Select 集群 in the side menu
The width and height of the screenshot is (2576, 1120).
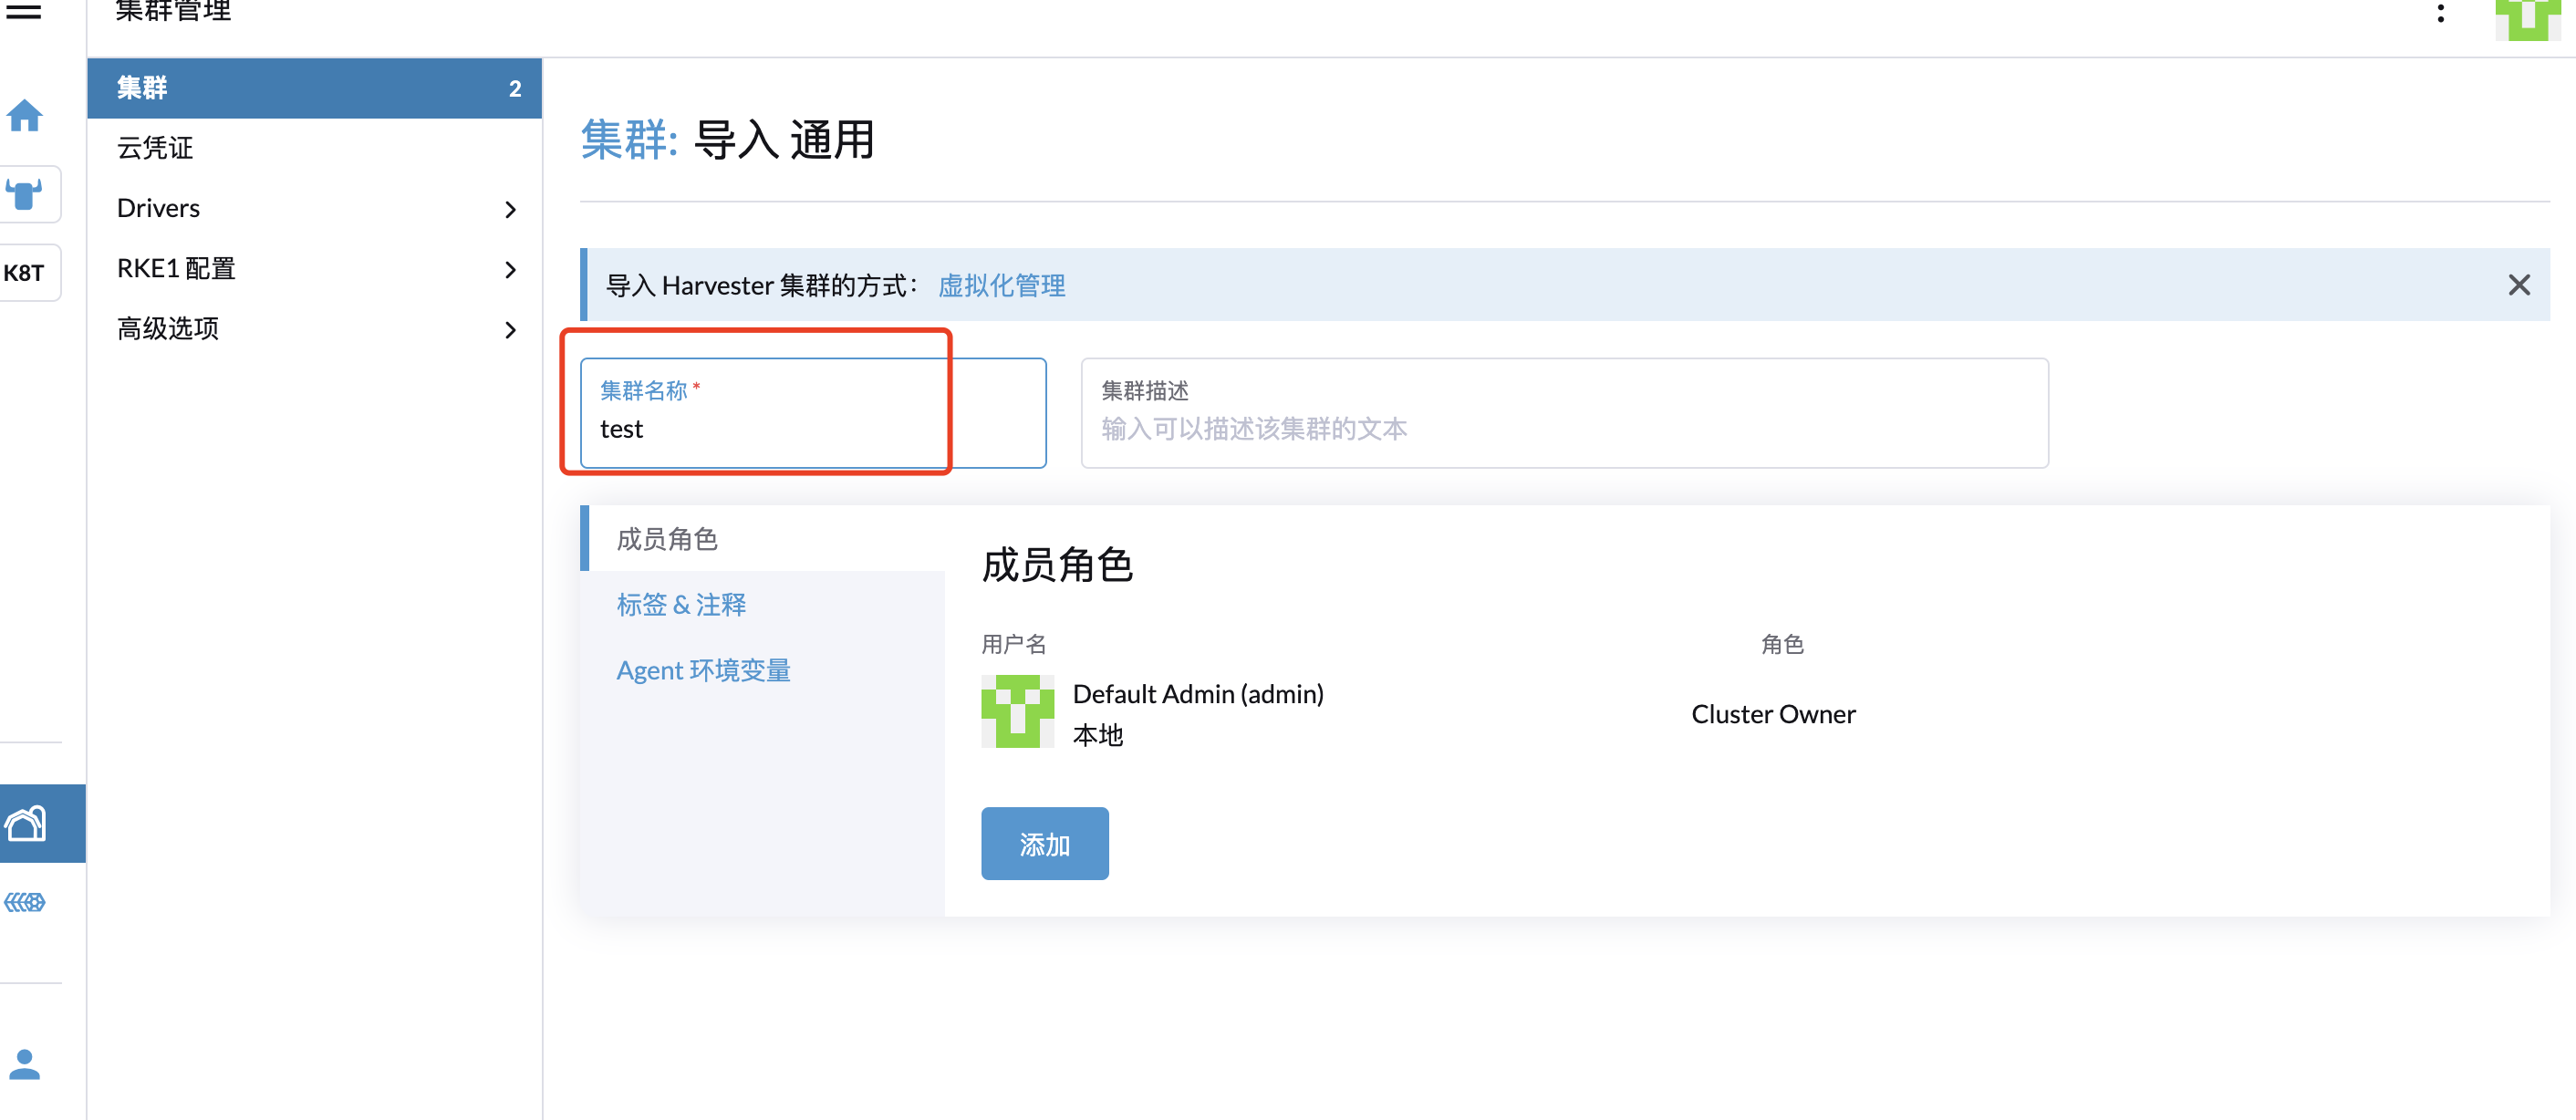point(314,88)
